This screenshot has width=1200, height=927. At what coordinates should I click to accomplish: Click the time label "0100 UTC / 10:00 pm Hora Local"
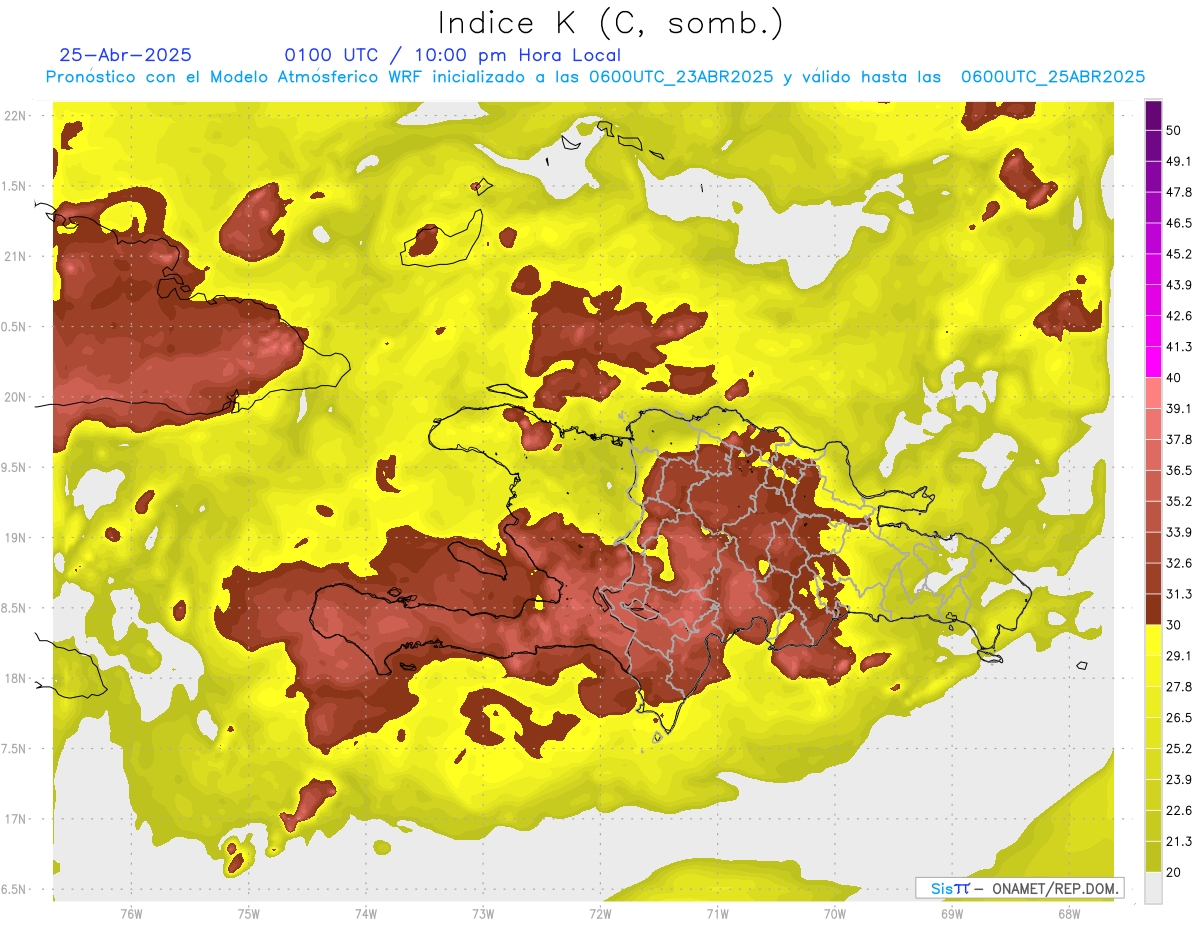(x=453, y=55)
